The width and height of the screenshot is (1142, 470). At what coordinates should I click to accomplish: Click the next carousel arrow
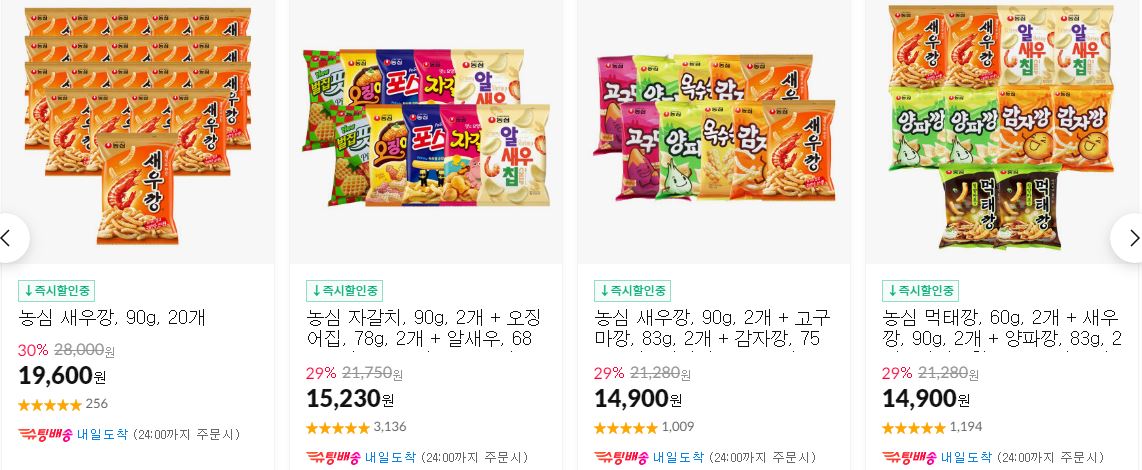coord(1129,238)
